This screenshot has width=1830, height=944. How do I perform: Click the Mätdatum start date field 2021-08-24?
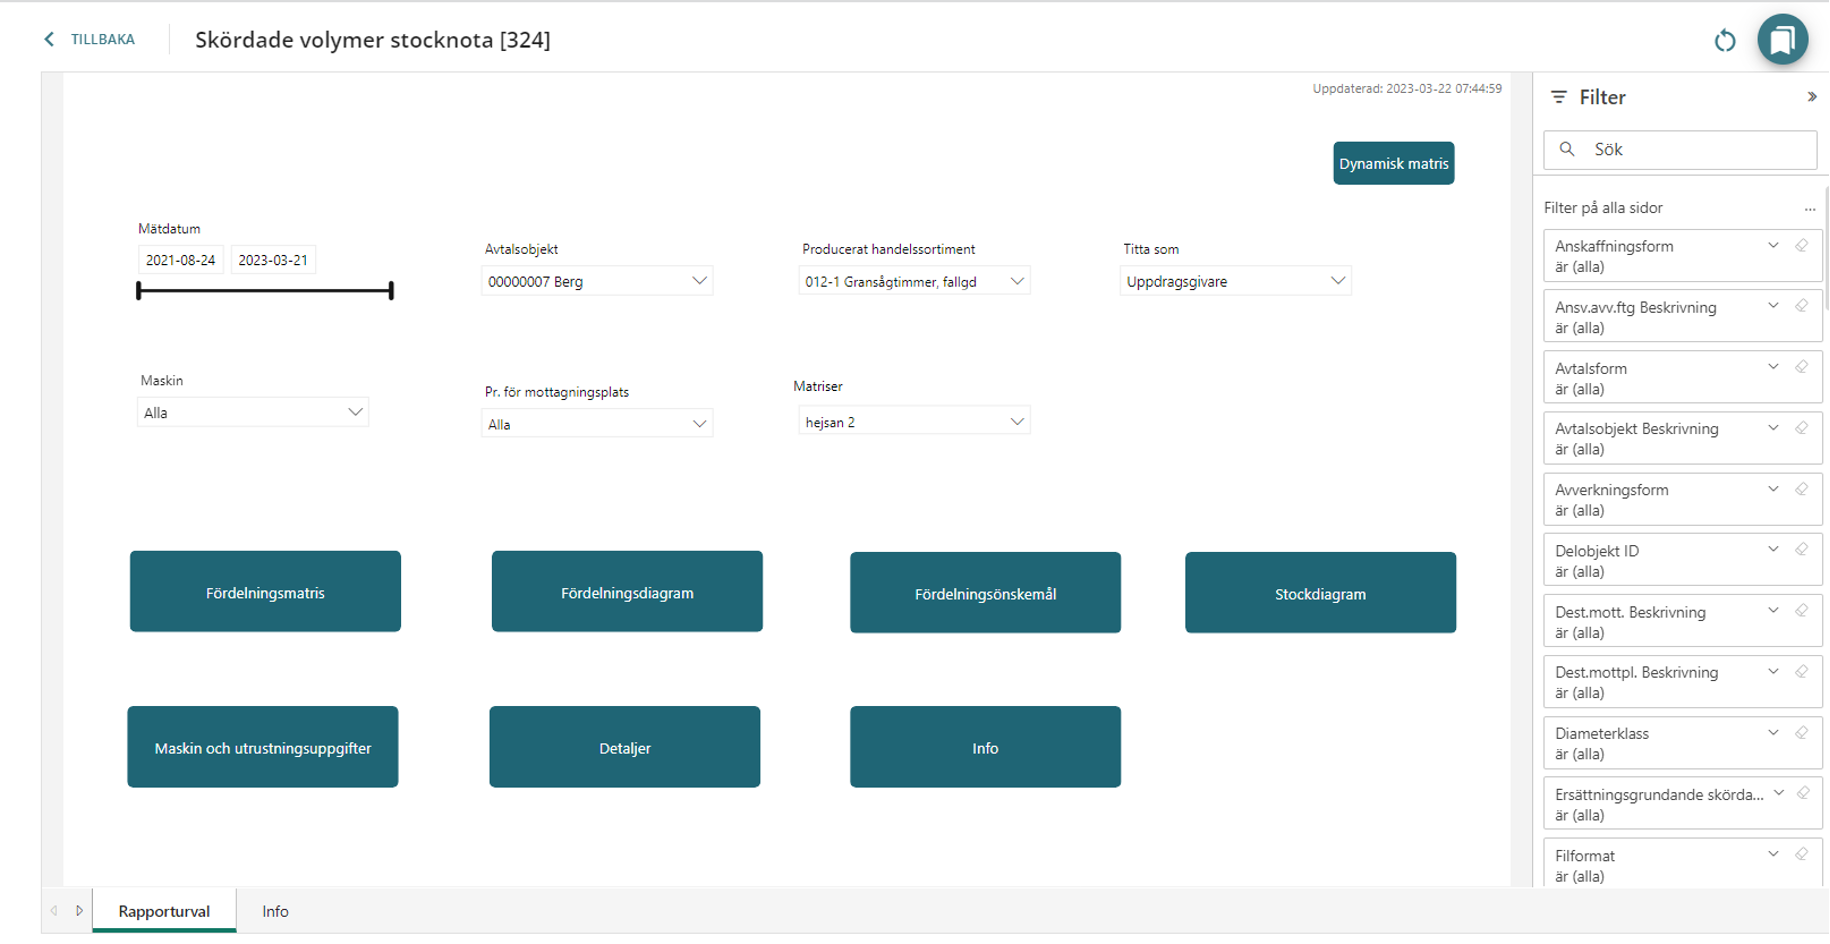tap(181, 260)
